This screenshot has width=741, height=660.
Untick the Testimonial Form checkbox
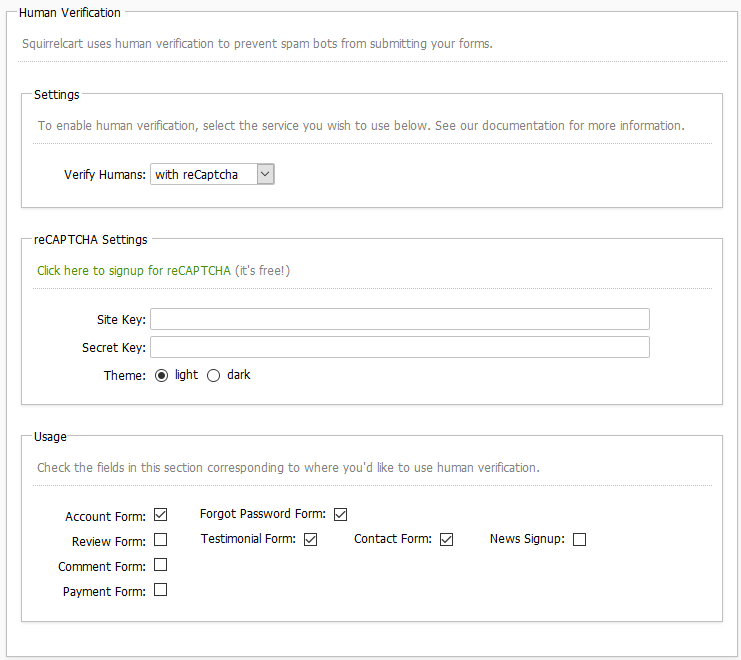310,540
